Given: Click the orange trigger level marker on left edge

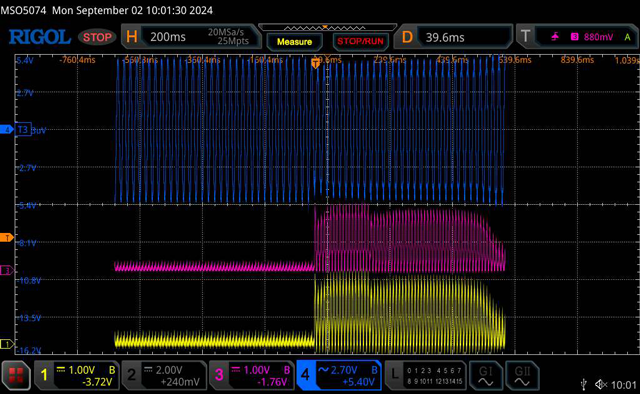Looking at the screenshot, I should [7, 238].
